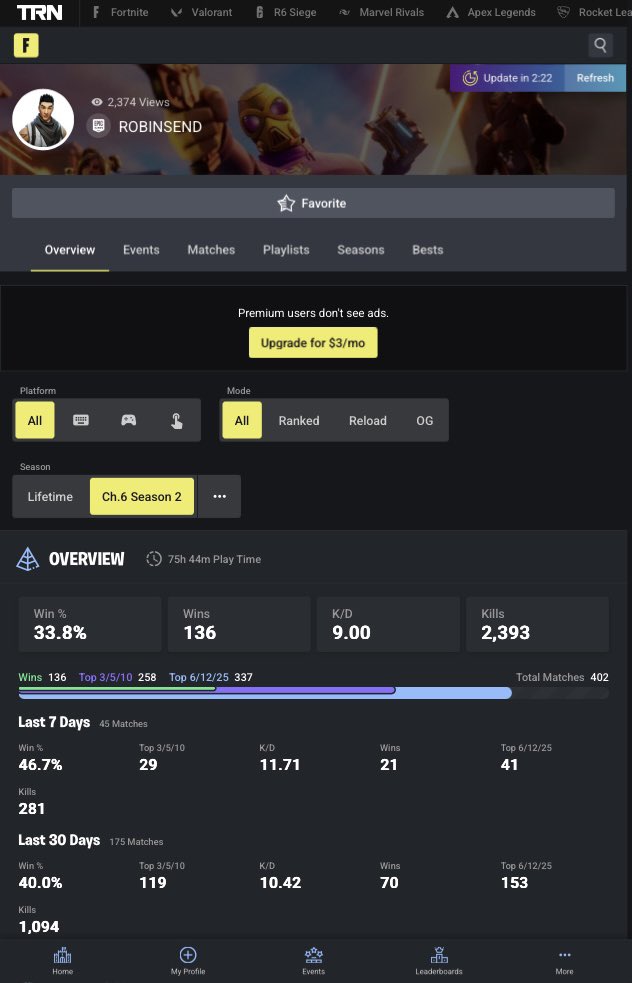This screenshot has height=983, width=632.
Task: Click the Last 30 Days heading
Action: coord(59,840)
